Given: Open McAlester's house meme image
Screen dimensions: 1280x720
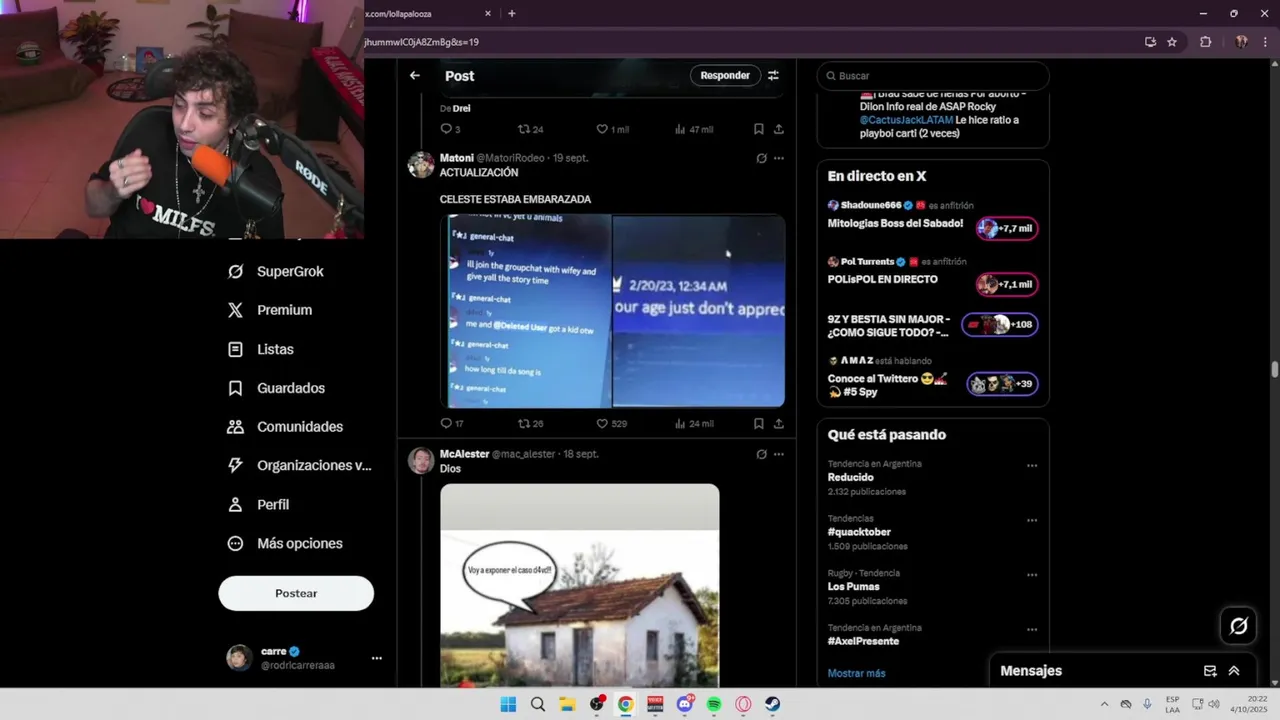Looking at the screenshot, I should [580, 585].
